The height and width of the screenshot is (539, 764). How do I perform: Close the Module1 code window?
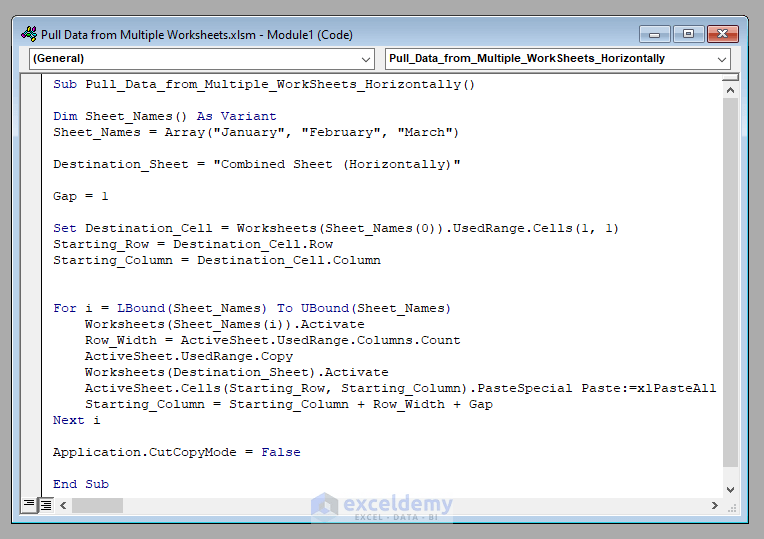tap(723, 34)
